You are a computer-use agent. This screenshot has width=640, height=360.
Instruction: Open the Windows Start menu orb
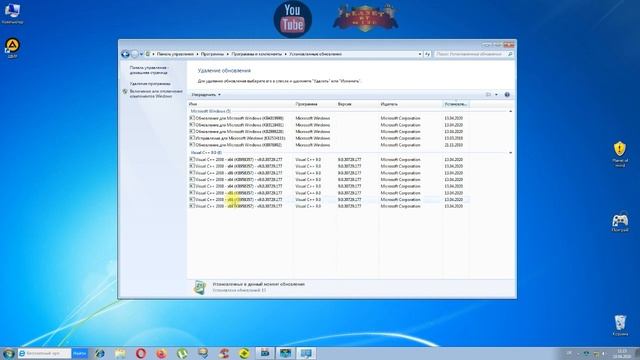pyautogui.click(x=9, y=353)
